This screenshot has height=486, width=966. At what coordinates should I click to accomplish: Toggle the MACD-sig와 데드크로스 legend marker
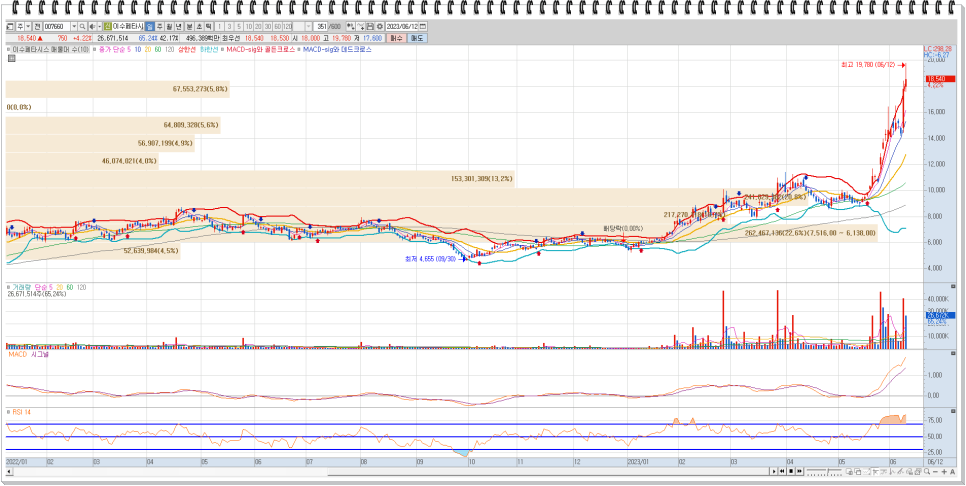coord(298,49)
